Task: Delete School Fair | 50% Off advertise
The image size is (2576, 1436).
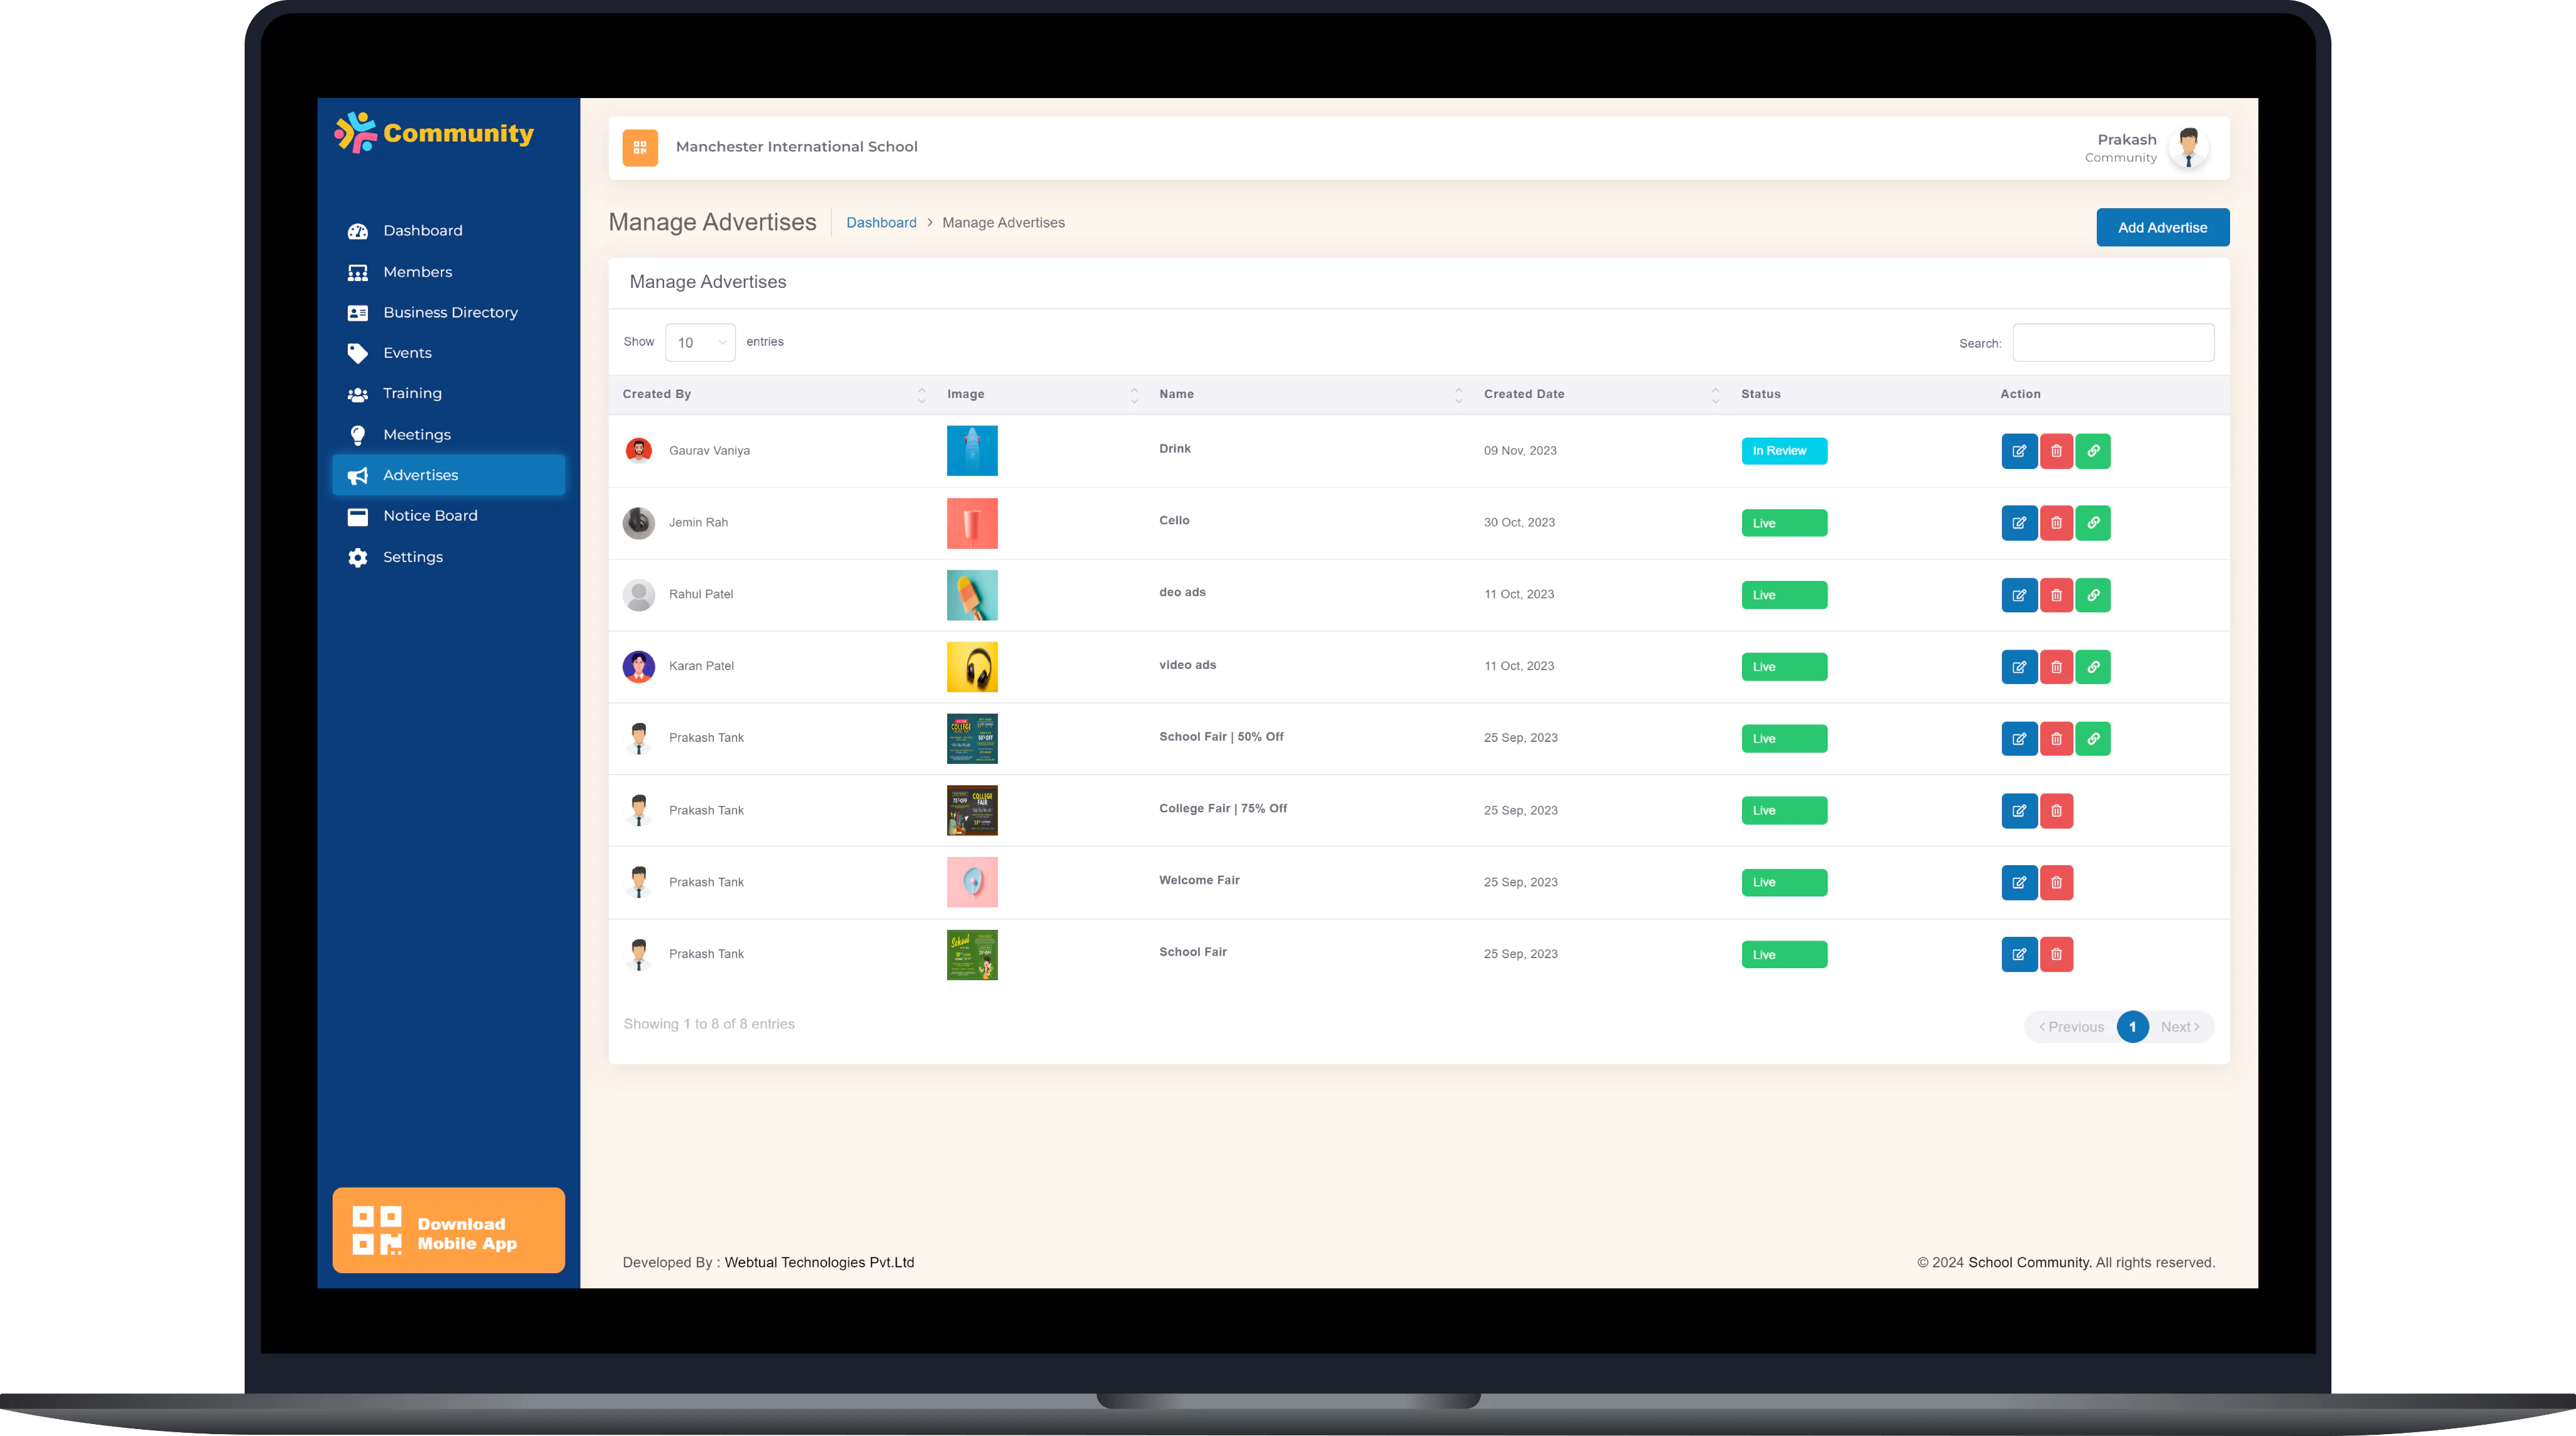Action: 2056,739
